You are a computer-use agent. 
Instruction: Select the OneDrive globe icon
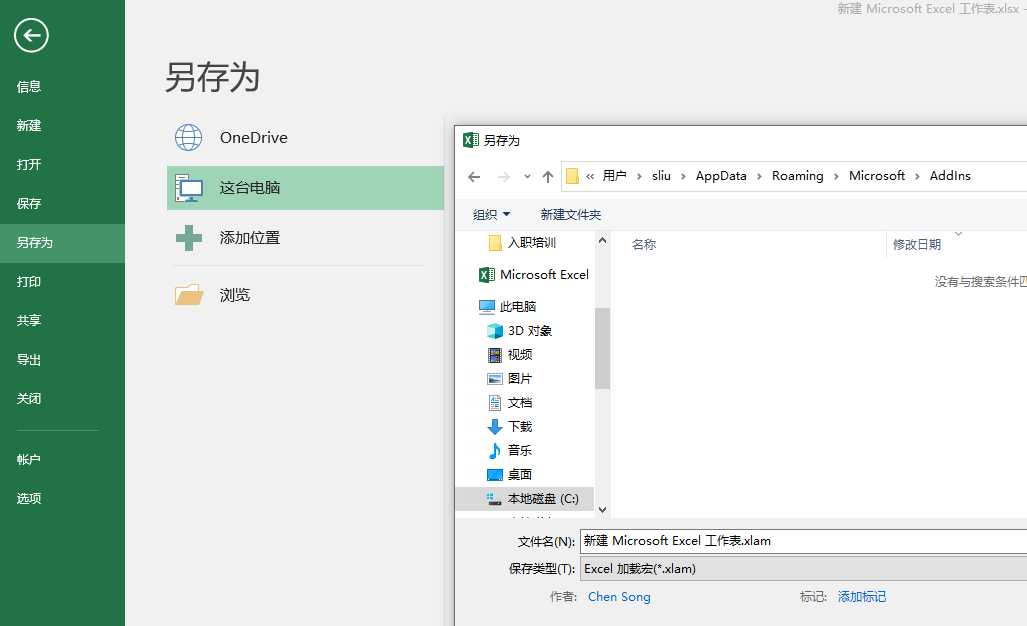pyautogui.click(x=189, y=138)
